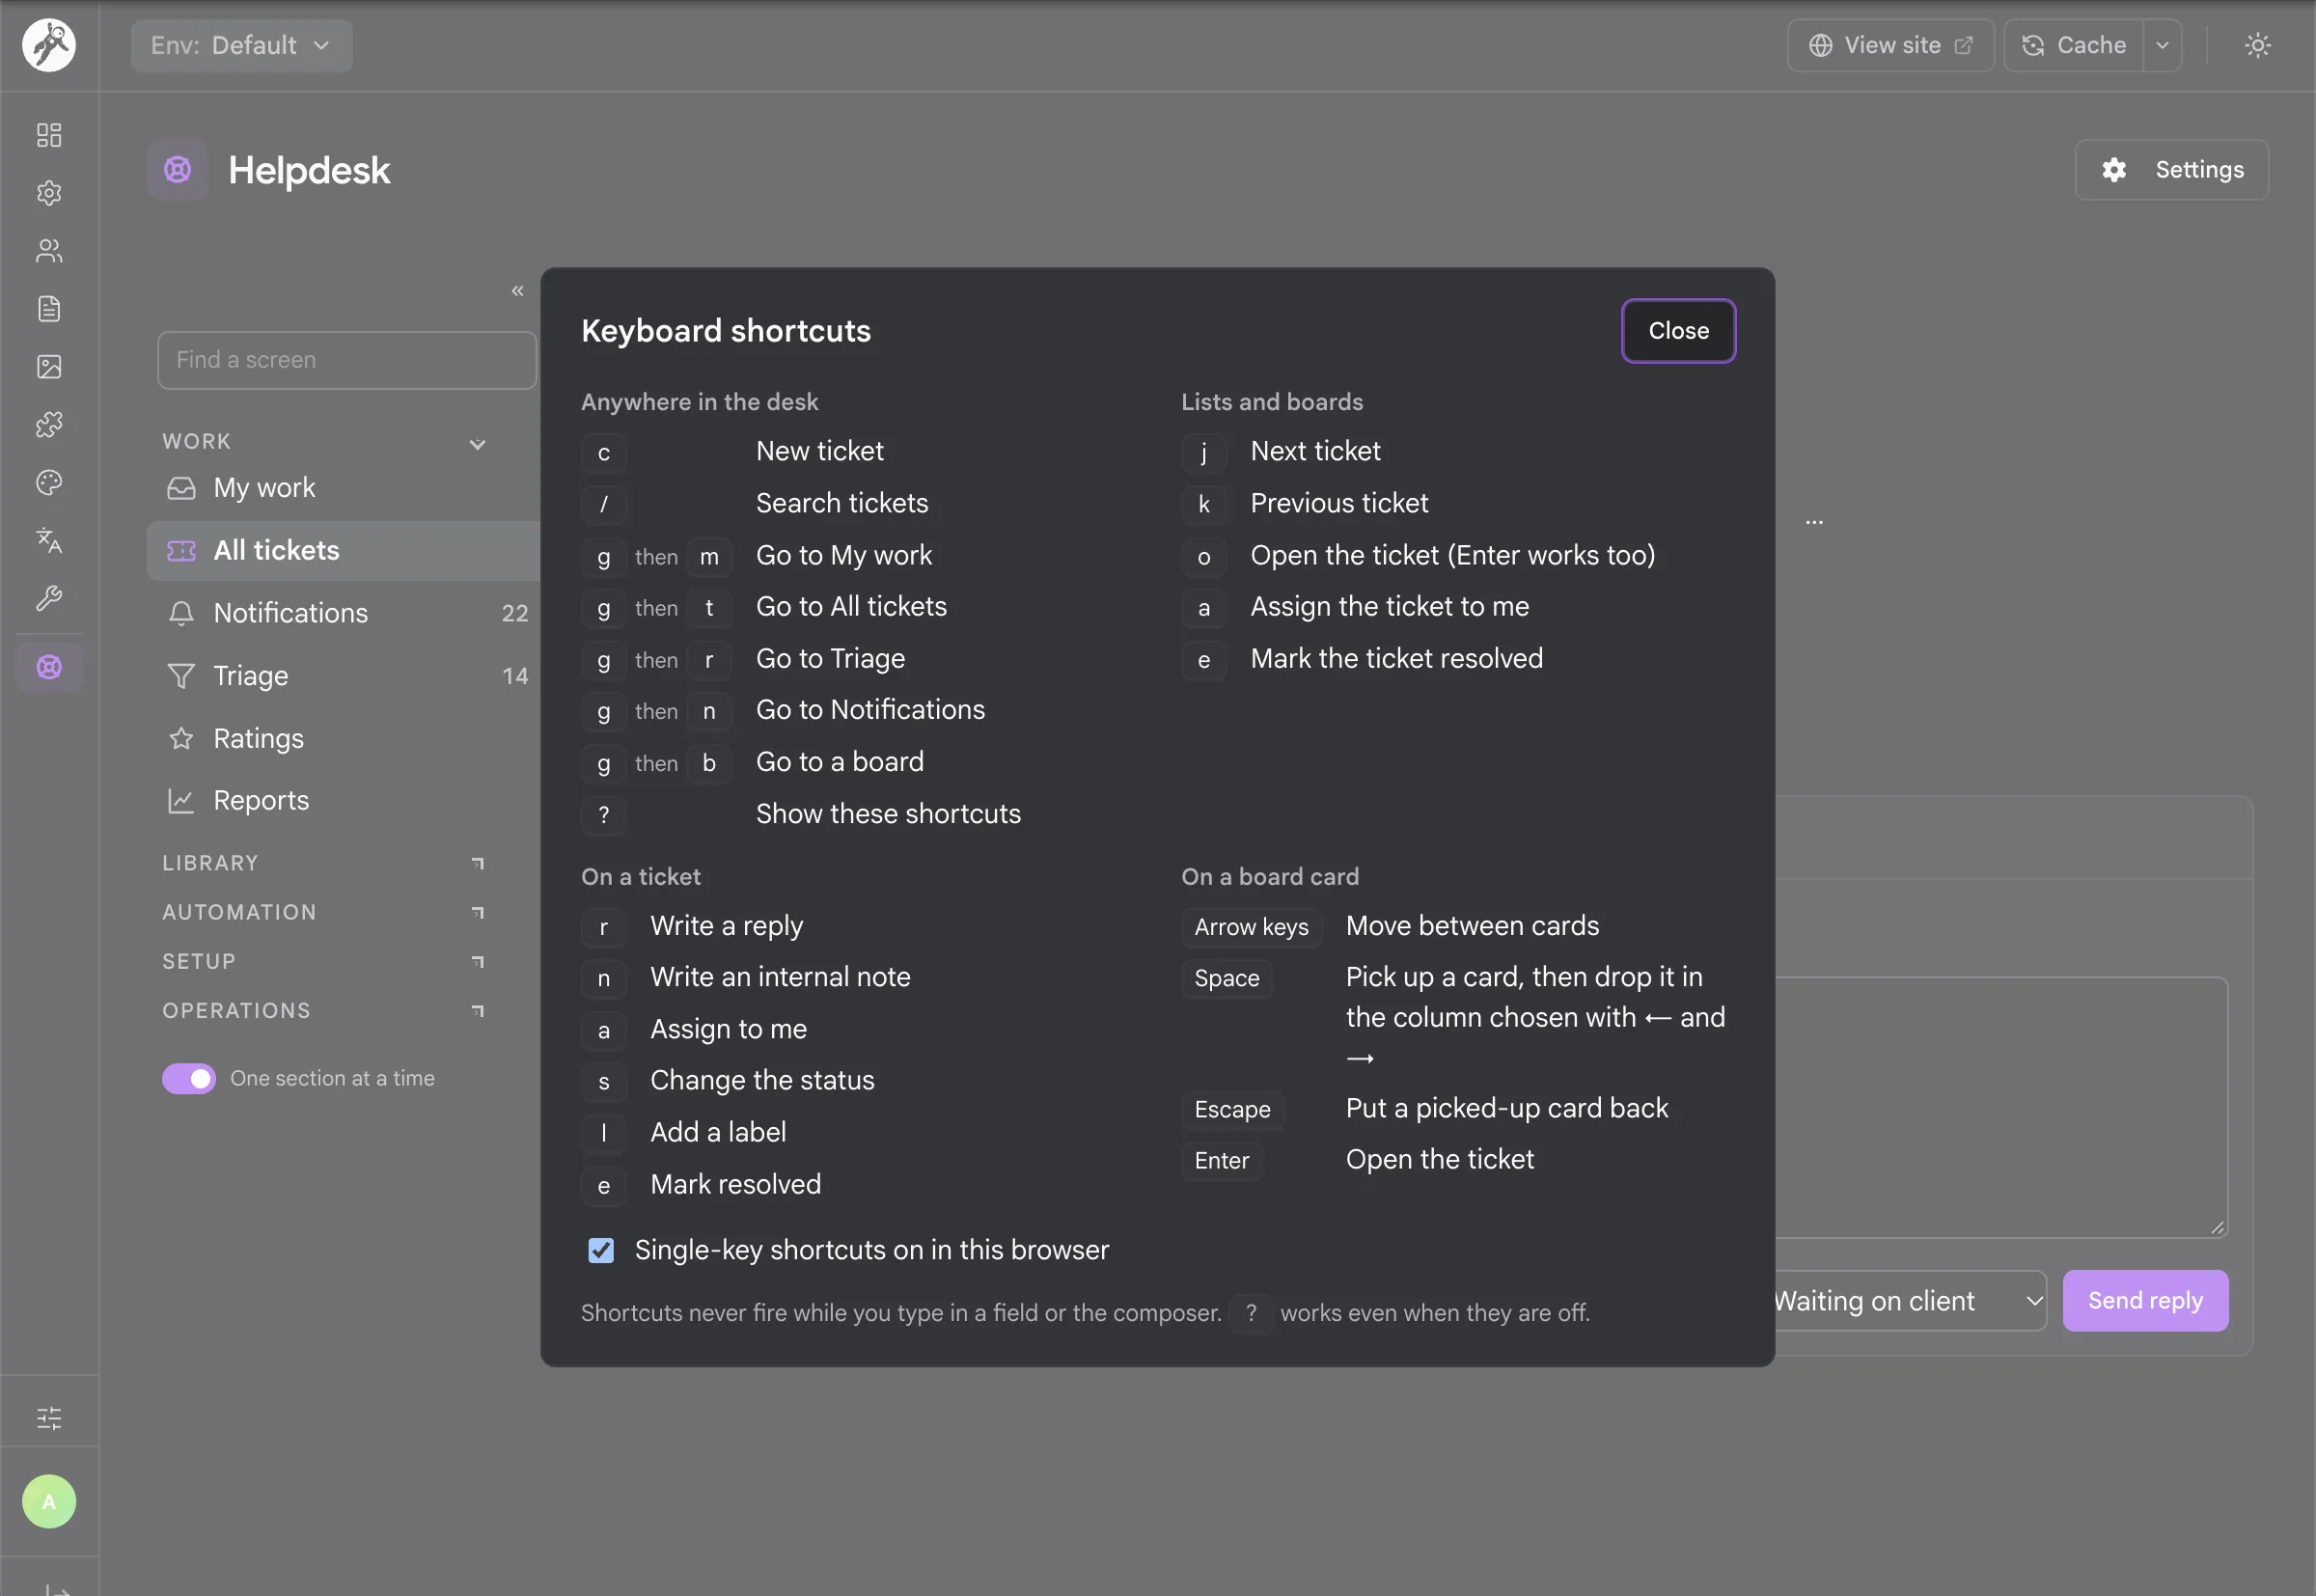The width and height of the screenshot is (2316, 1596).
Task: Close the Keyboard shortcuts dialog
Action: point(1678,330)
